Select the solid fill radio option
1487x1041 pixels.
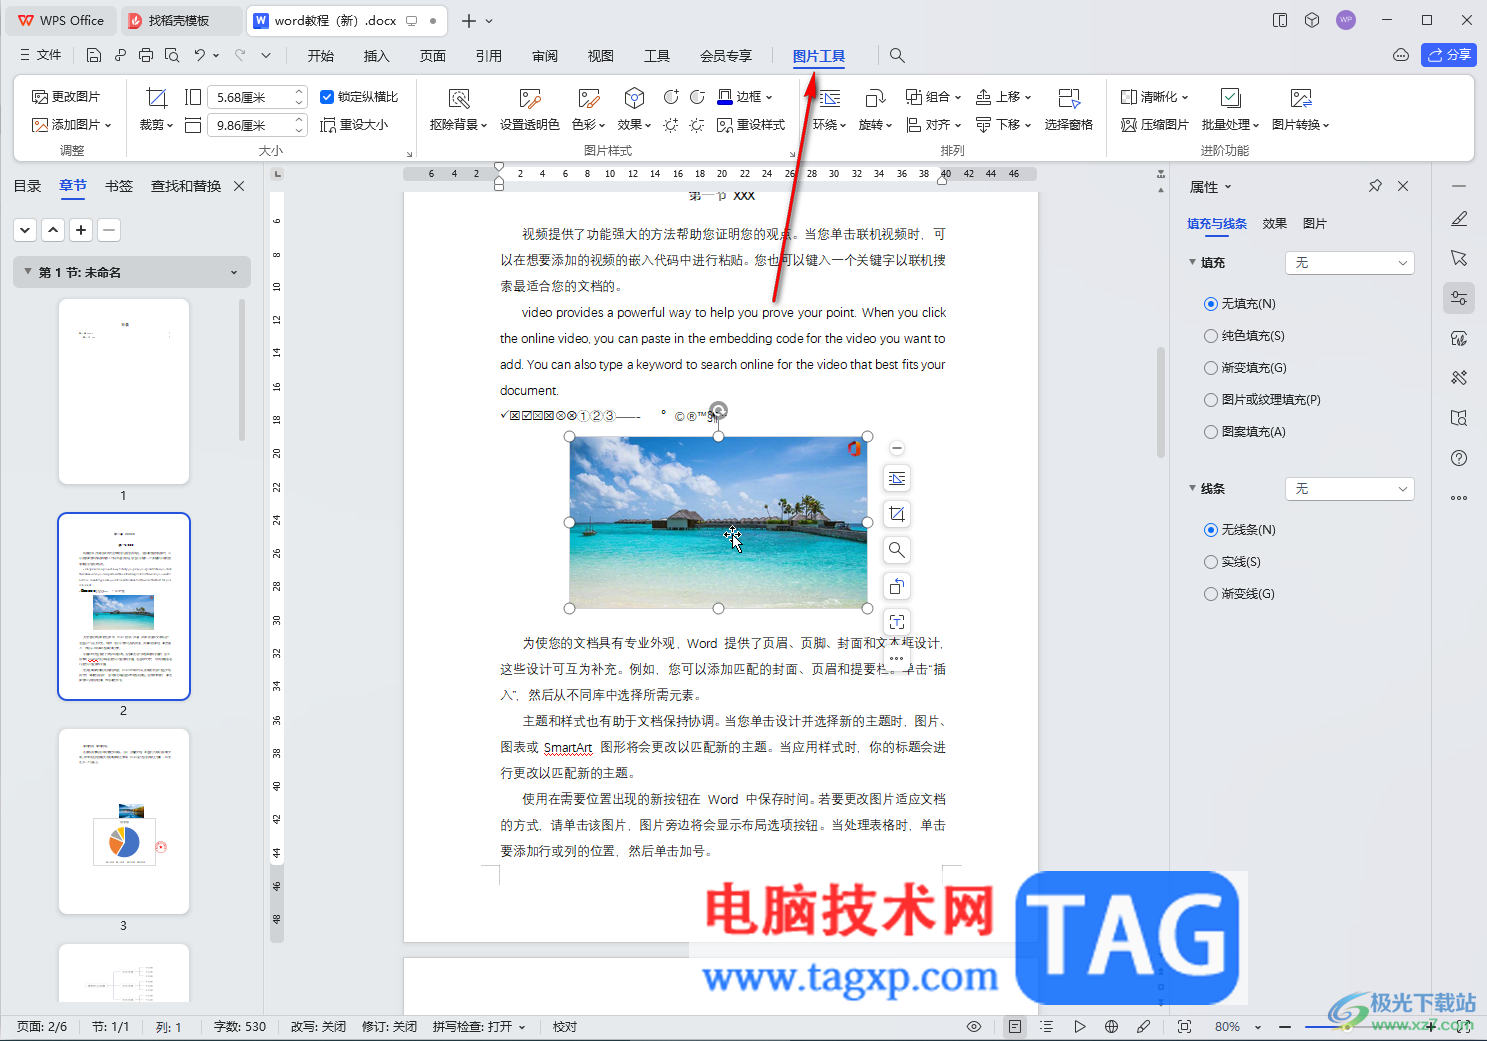(1211, 336)
